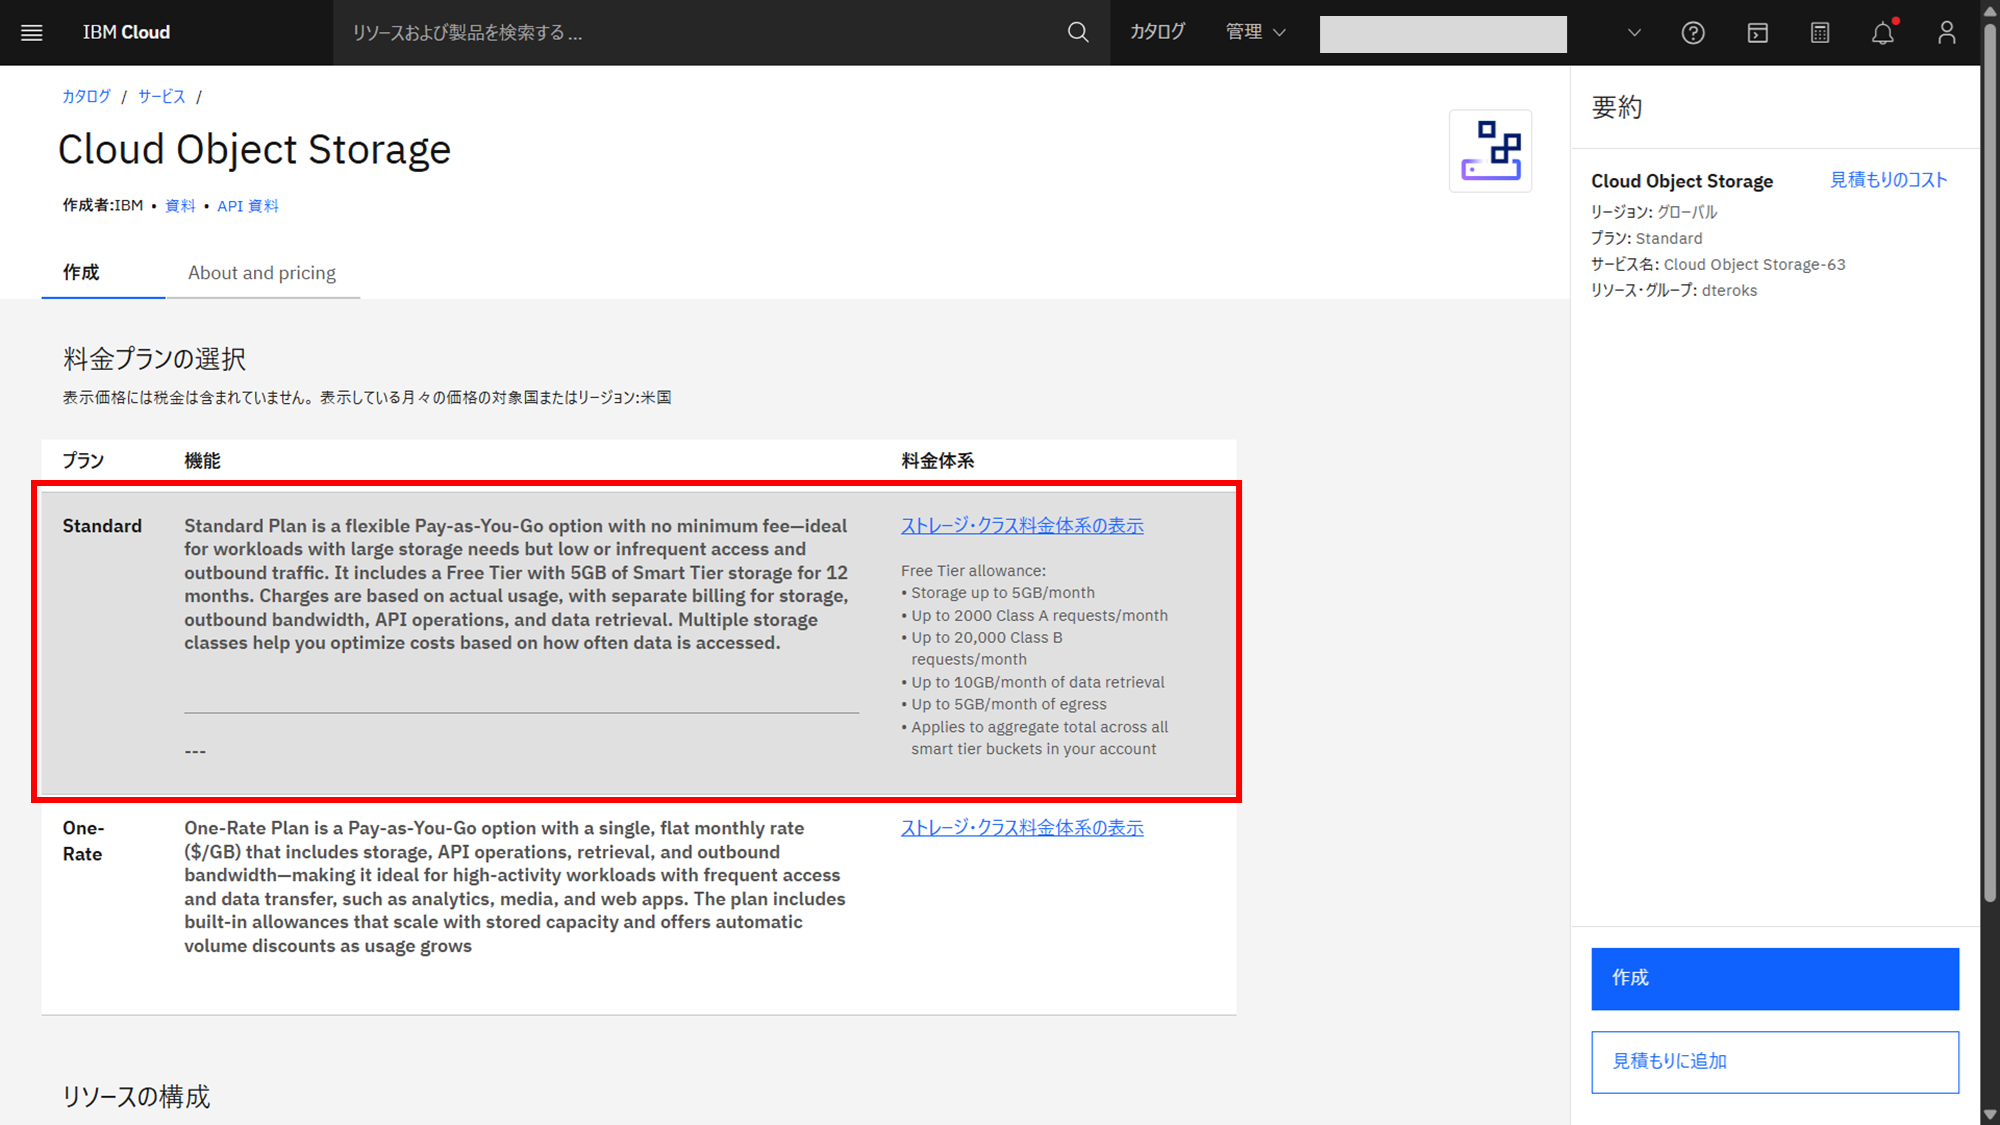Viewport: 2000px width, 1125px height.
Task: Click the API 資料 documentation link
Action: tap(248, 206)
